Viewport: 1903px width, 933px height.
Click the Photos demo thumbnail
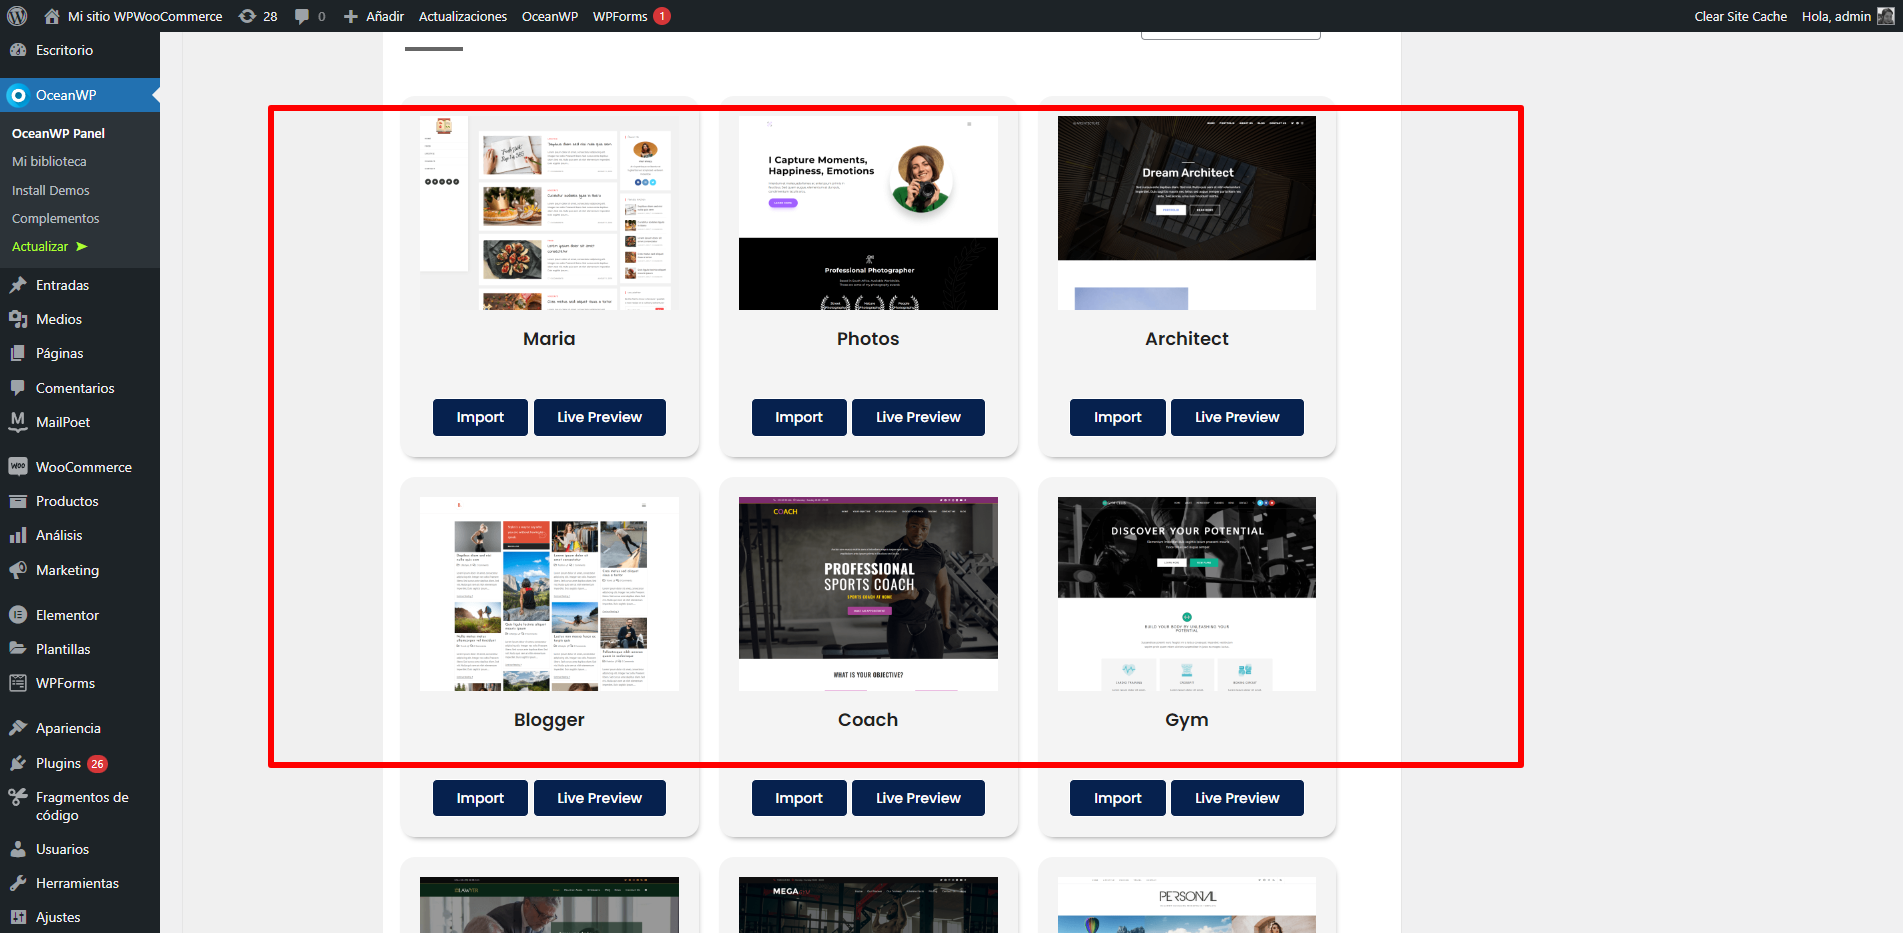[x=868, y=213]
